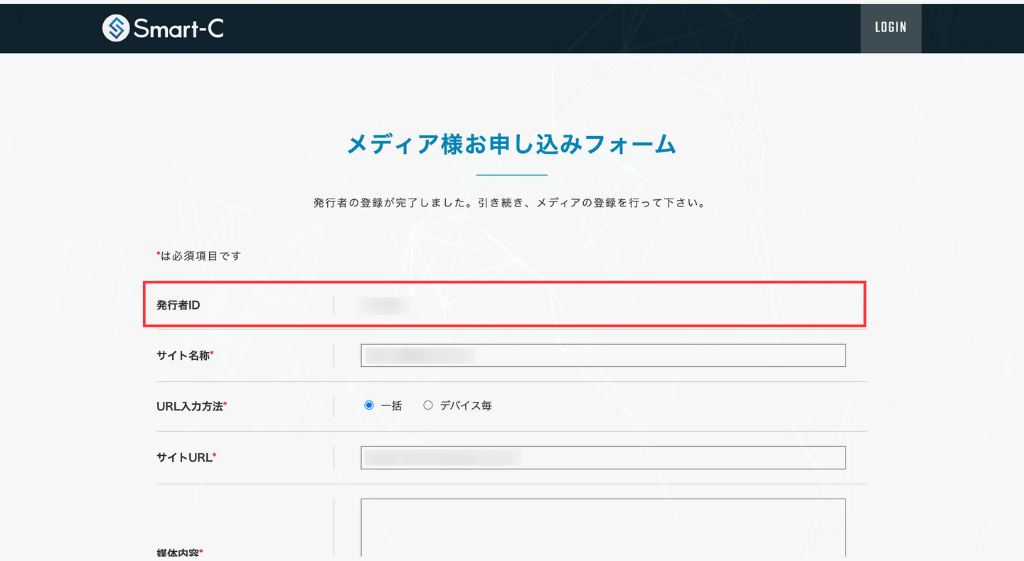
Task: Click the は必須項目です note
Action: [199, 256]
